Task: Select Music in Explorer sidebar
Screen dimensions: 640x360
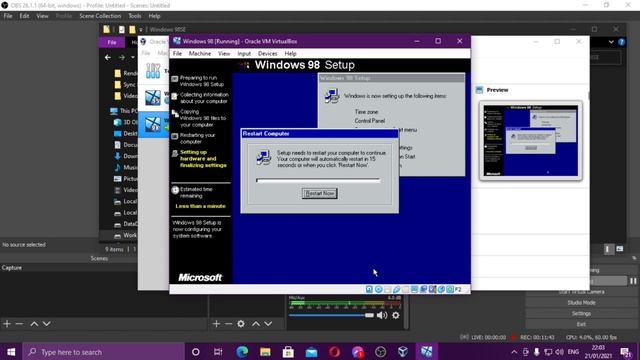Action: [126, 167]
